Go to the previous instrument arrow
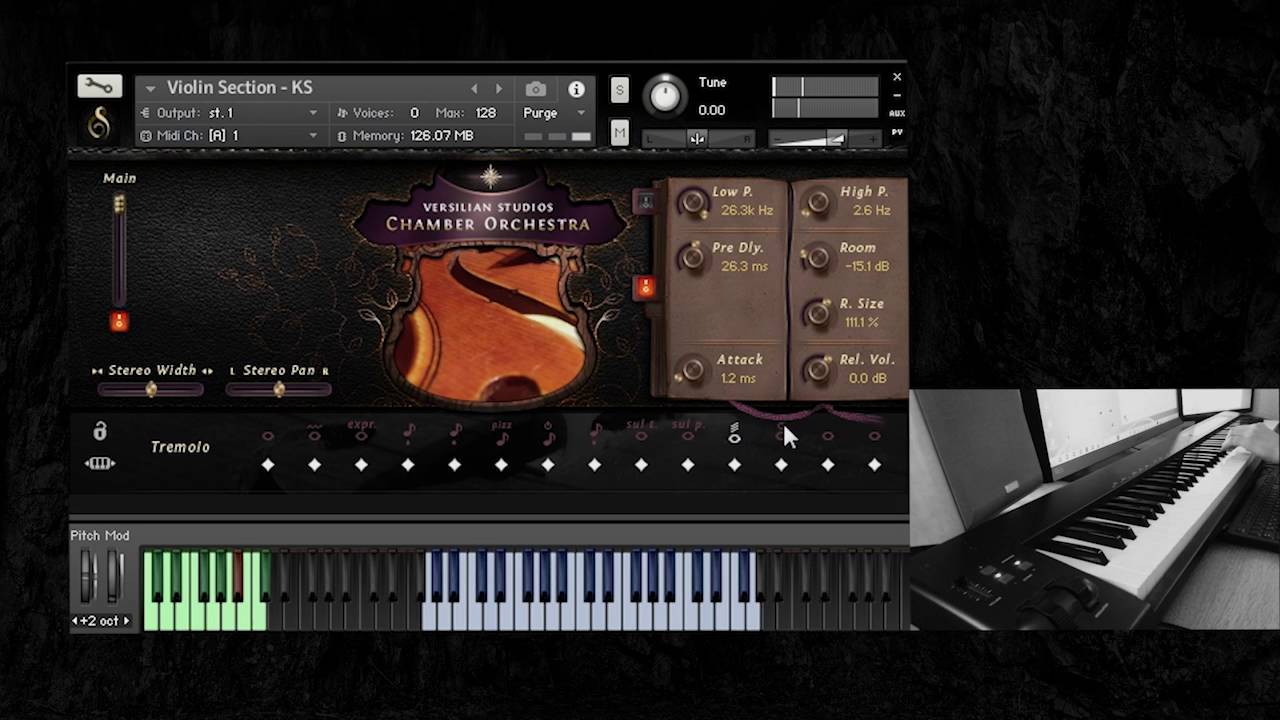Viewport: 1280px width, 720px height. [x=474, y=89]
